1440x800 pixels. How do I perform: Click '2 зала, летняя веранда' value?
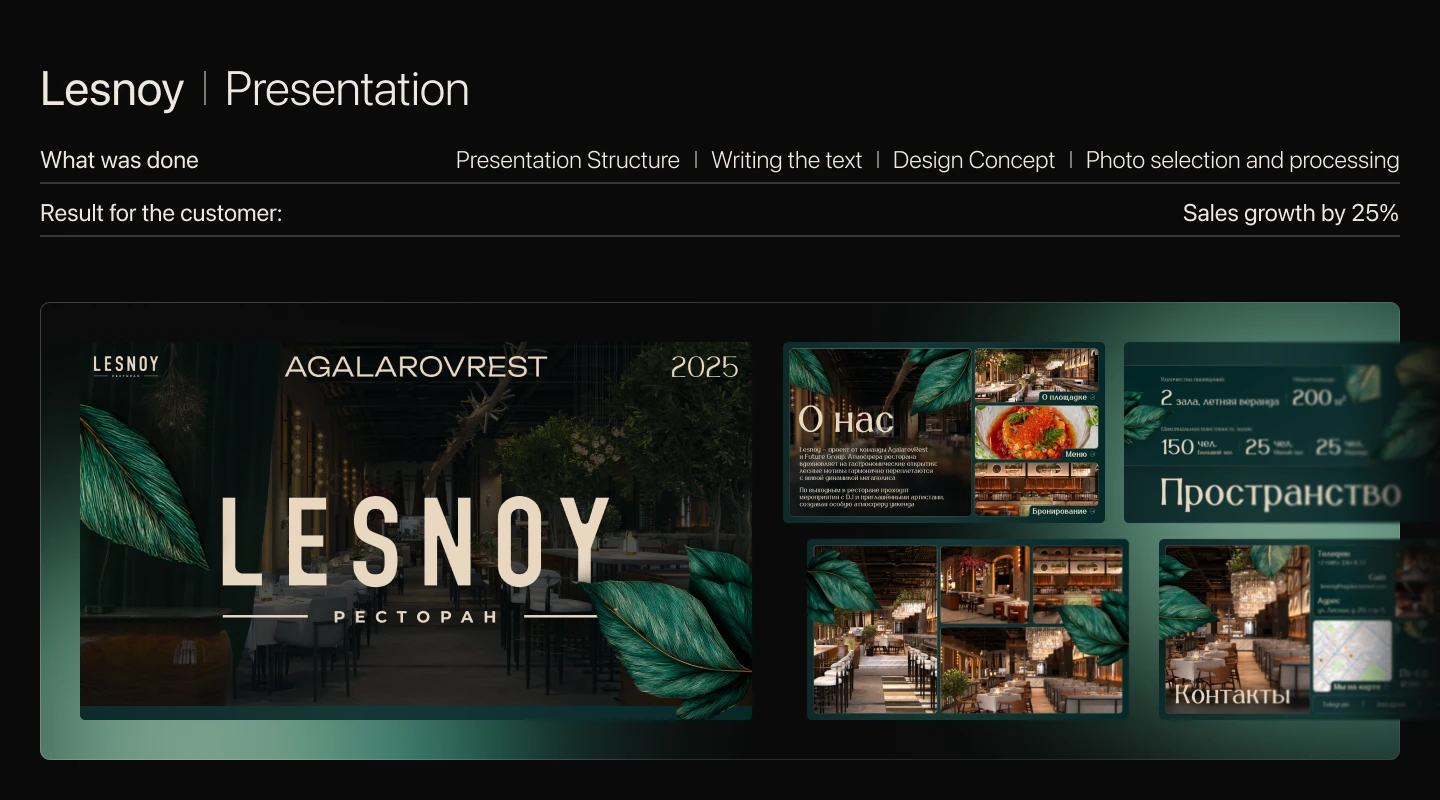(1219, 398)
